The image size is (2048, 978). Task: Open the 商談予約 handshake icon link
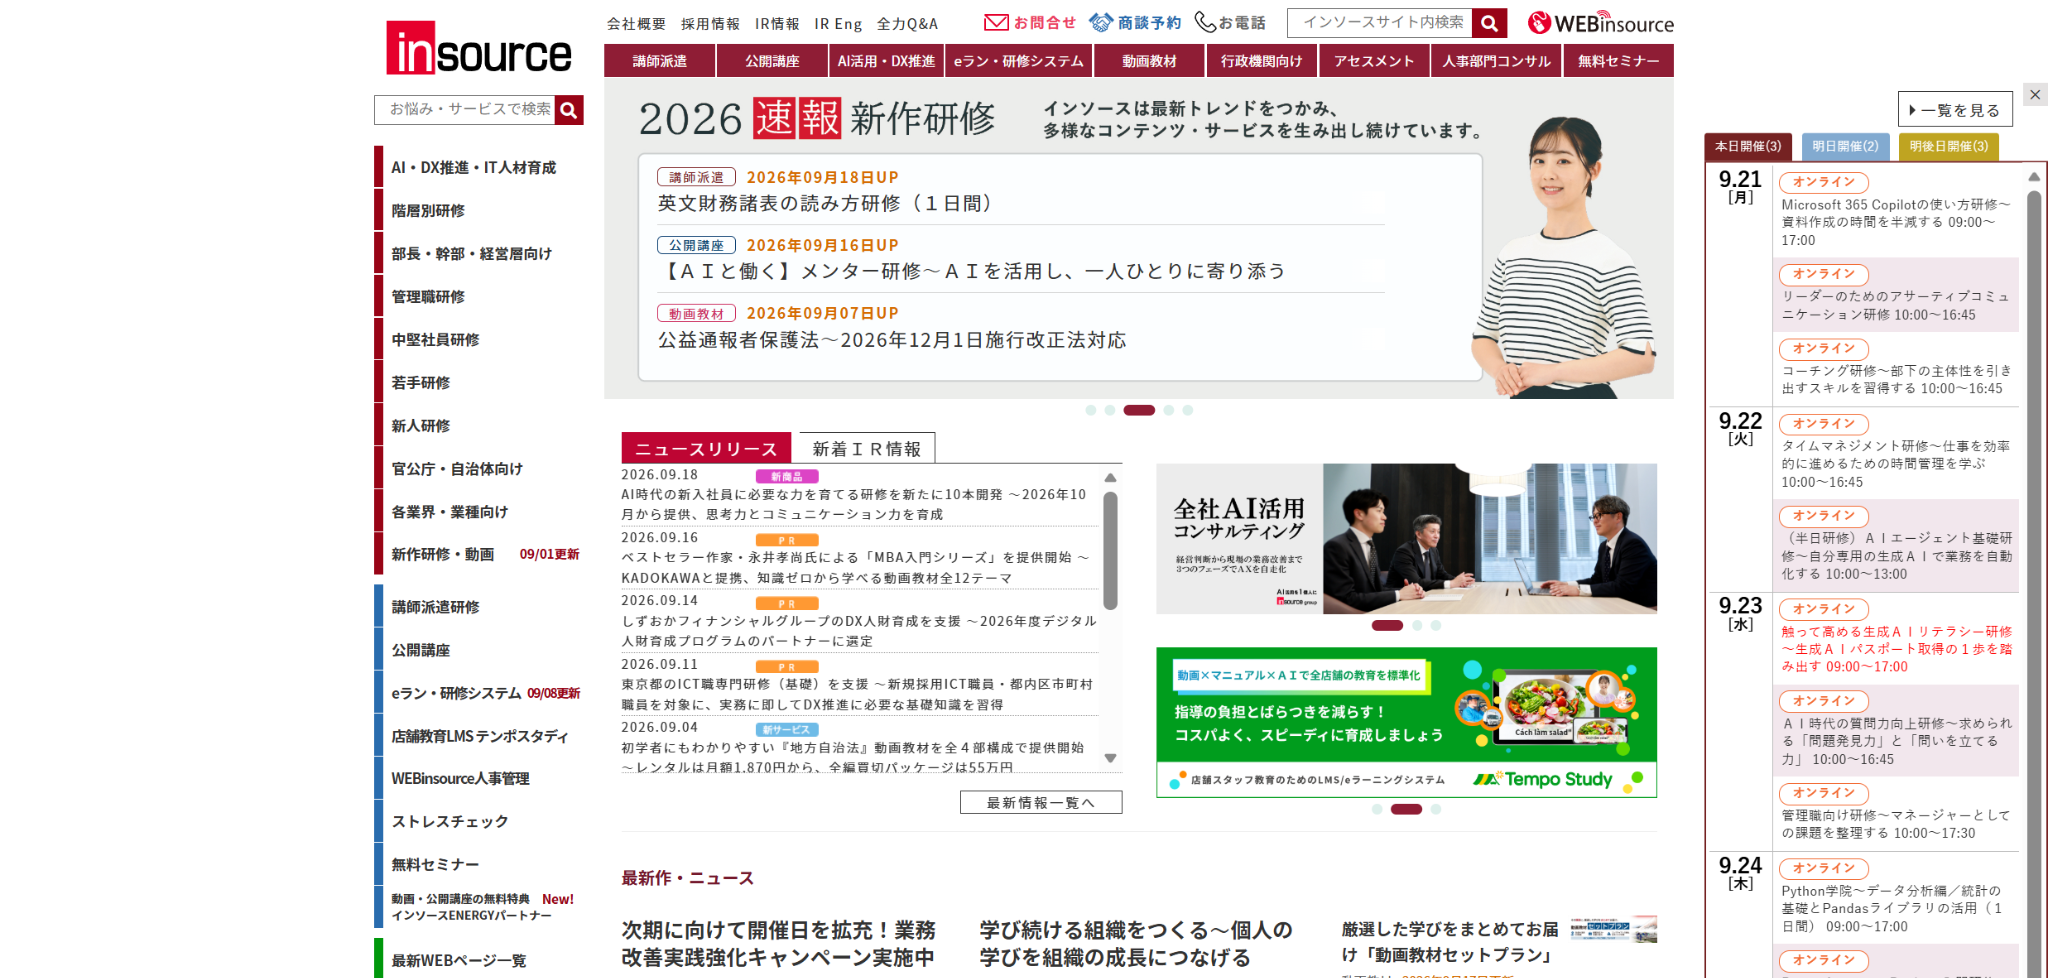click(x=1135, y=22)
